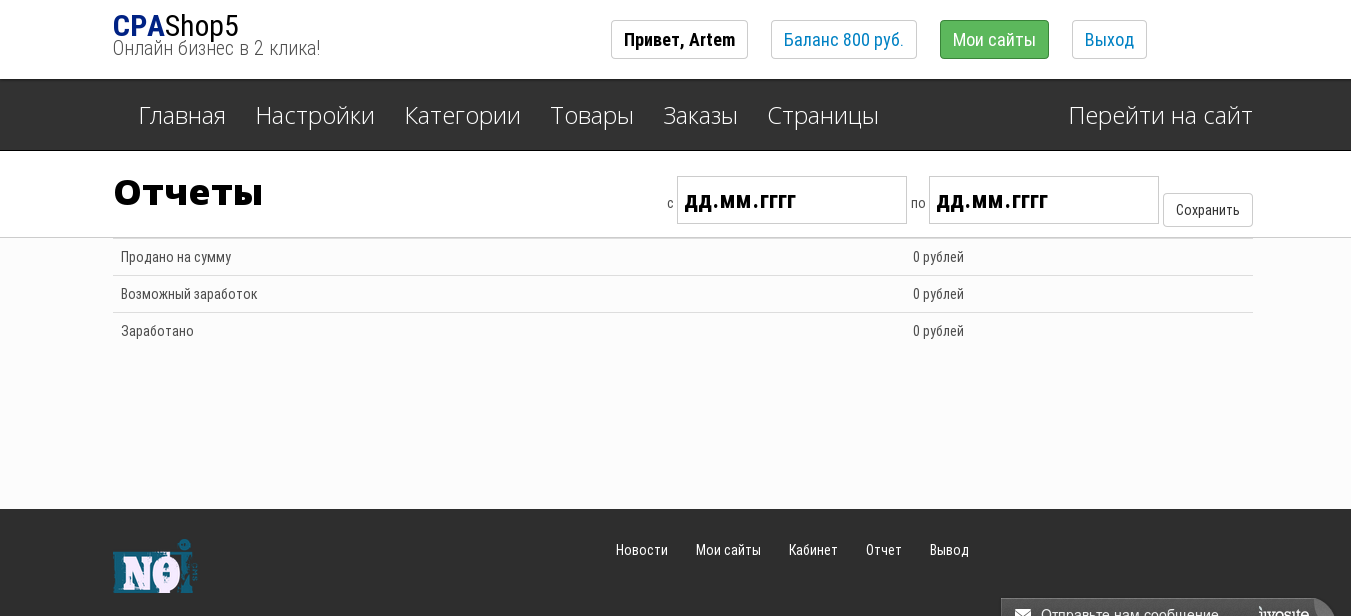Image resolution: width=1351 pixels, height=616 pixels.
Task: Click the envelope icon in chat widget
Action: [x=1023, y=611]
